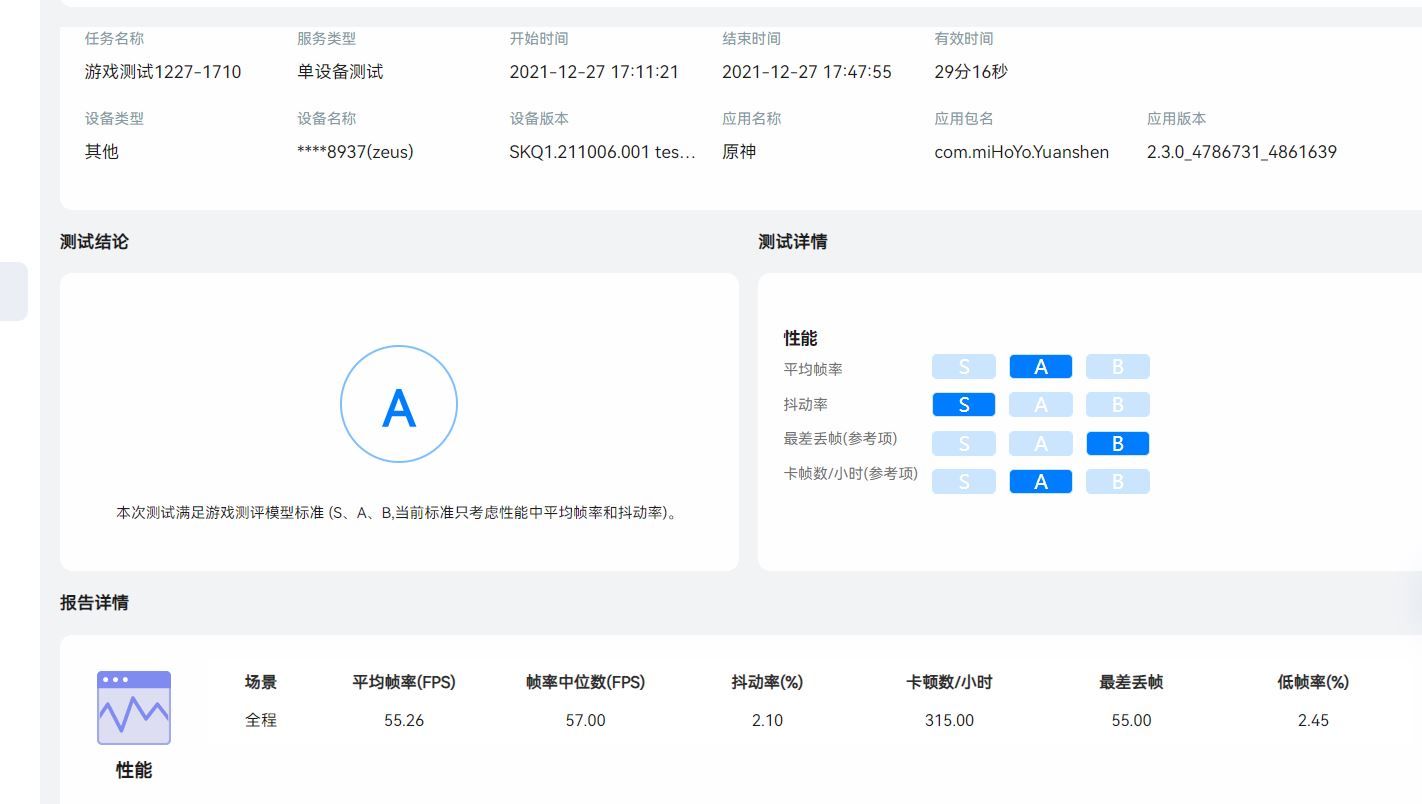1422x804 pixels.
Task: Click device type value 其他
Action: pos(102,152)
